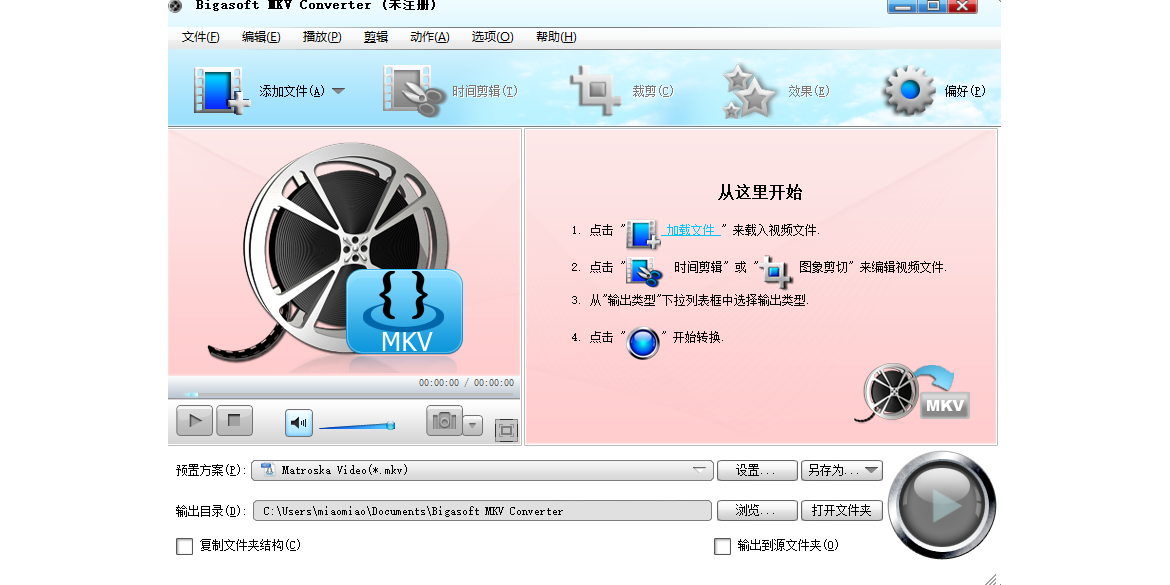Open Preferences (偏好) gear icon
The width and height of the screenshot is (1170, 585).
(x=909, y=90)
